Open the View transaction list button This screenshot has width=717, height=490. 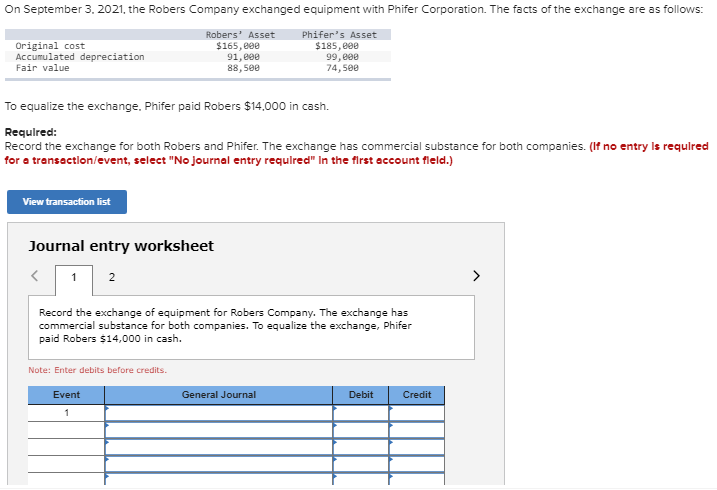pyautogui.click(x=67, y=202)
